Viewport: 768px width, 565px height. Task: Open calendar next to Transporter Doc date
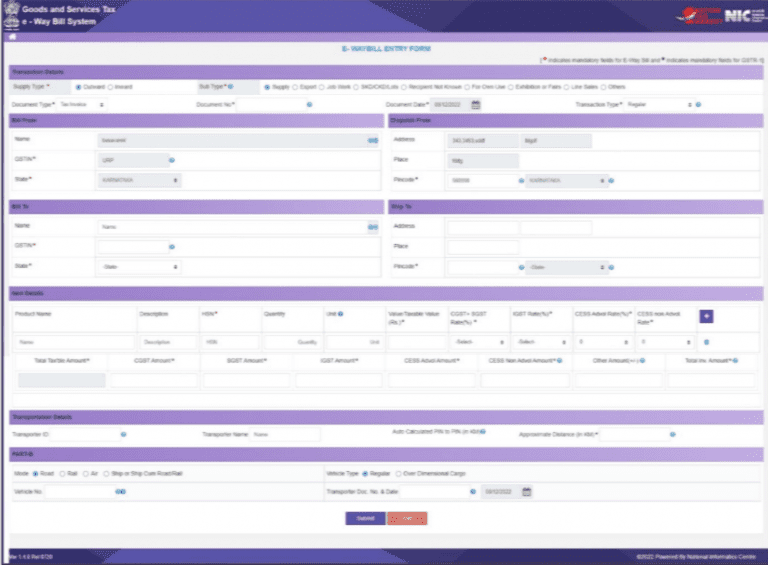click(527, 491)
